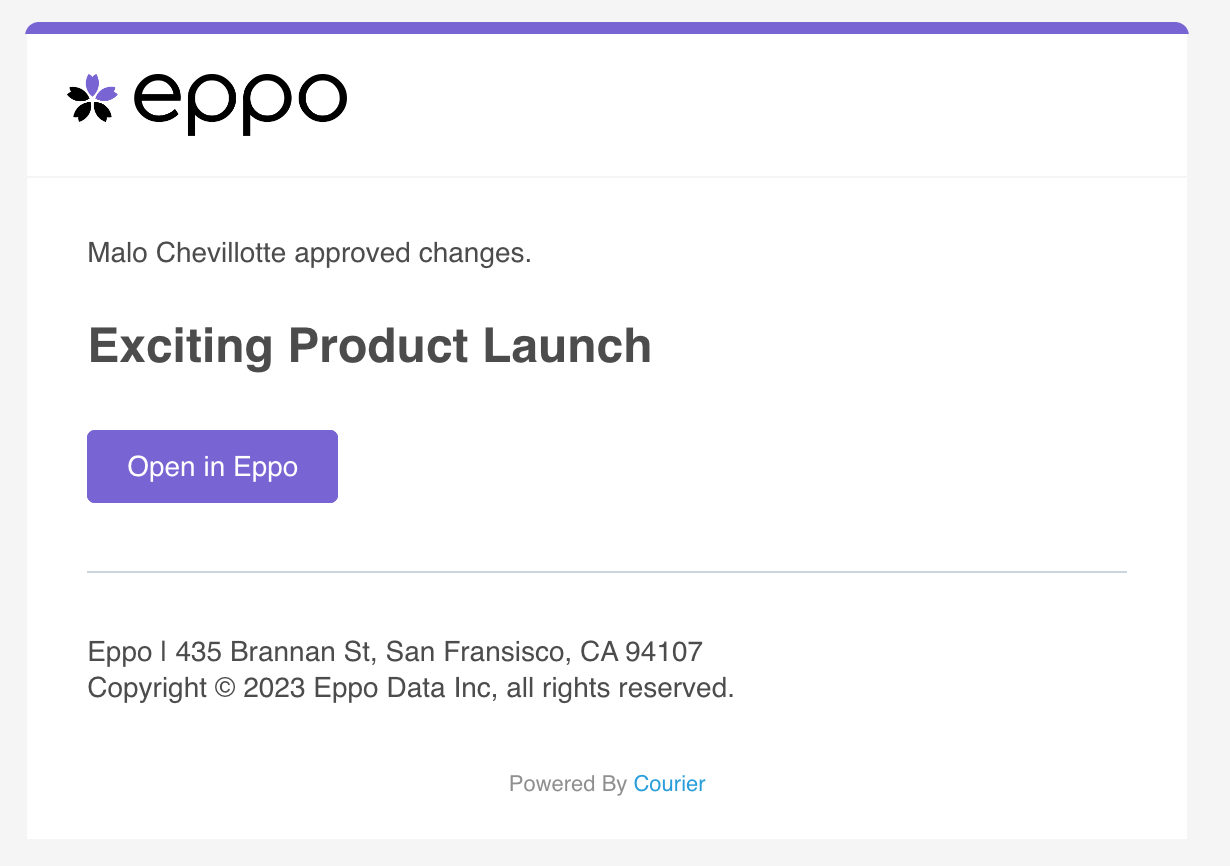The image size is (1230, 866).
Task: Click the eppo wordmark in header
Action: tap(240, 101)
